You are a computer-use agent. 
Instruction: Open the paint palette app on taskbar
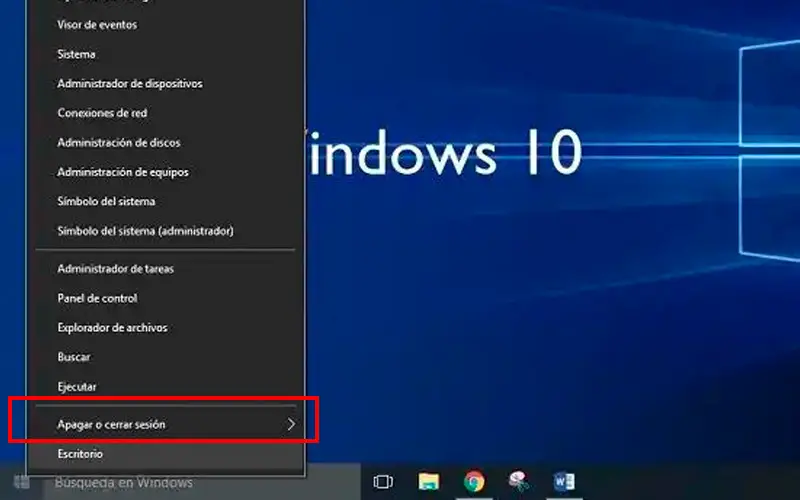(519, 481)
